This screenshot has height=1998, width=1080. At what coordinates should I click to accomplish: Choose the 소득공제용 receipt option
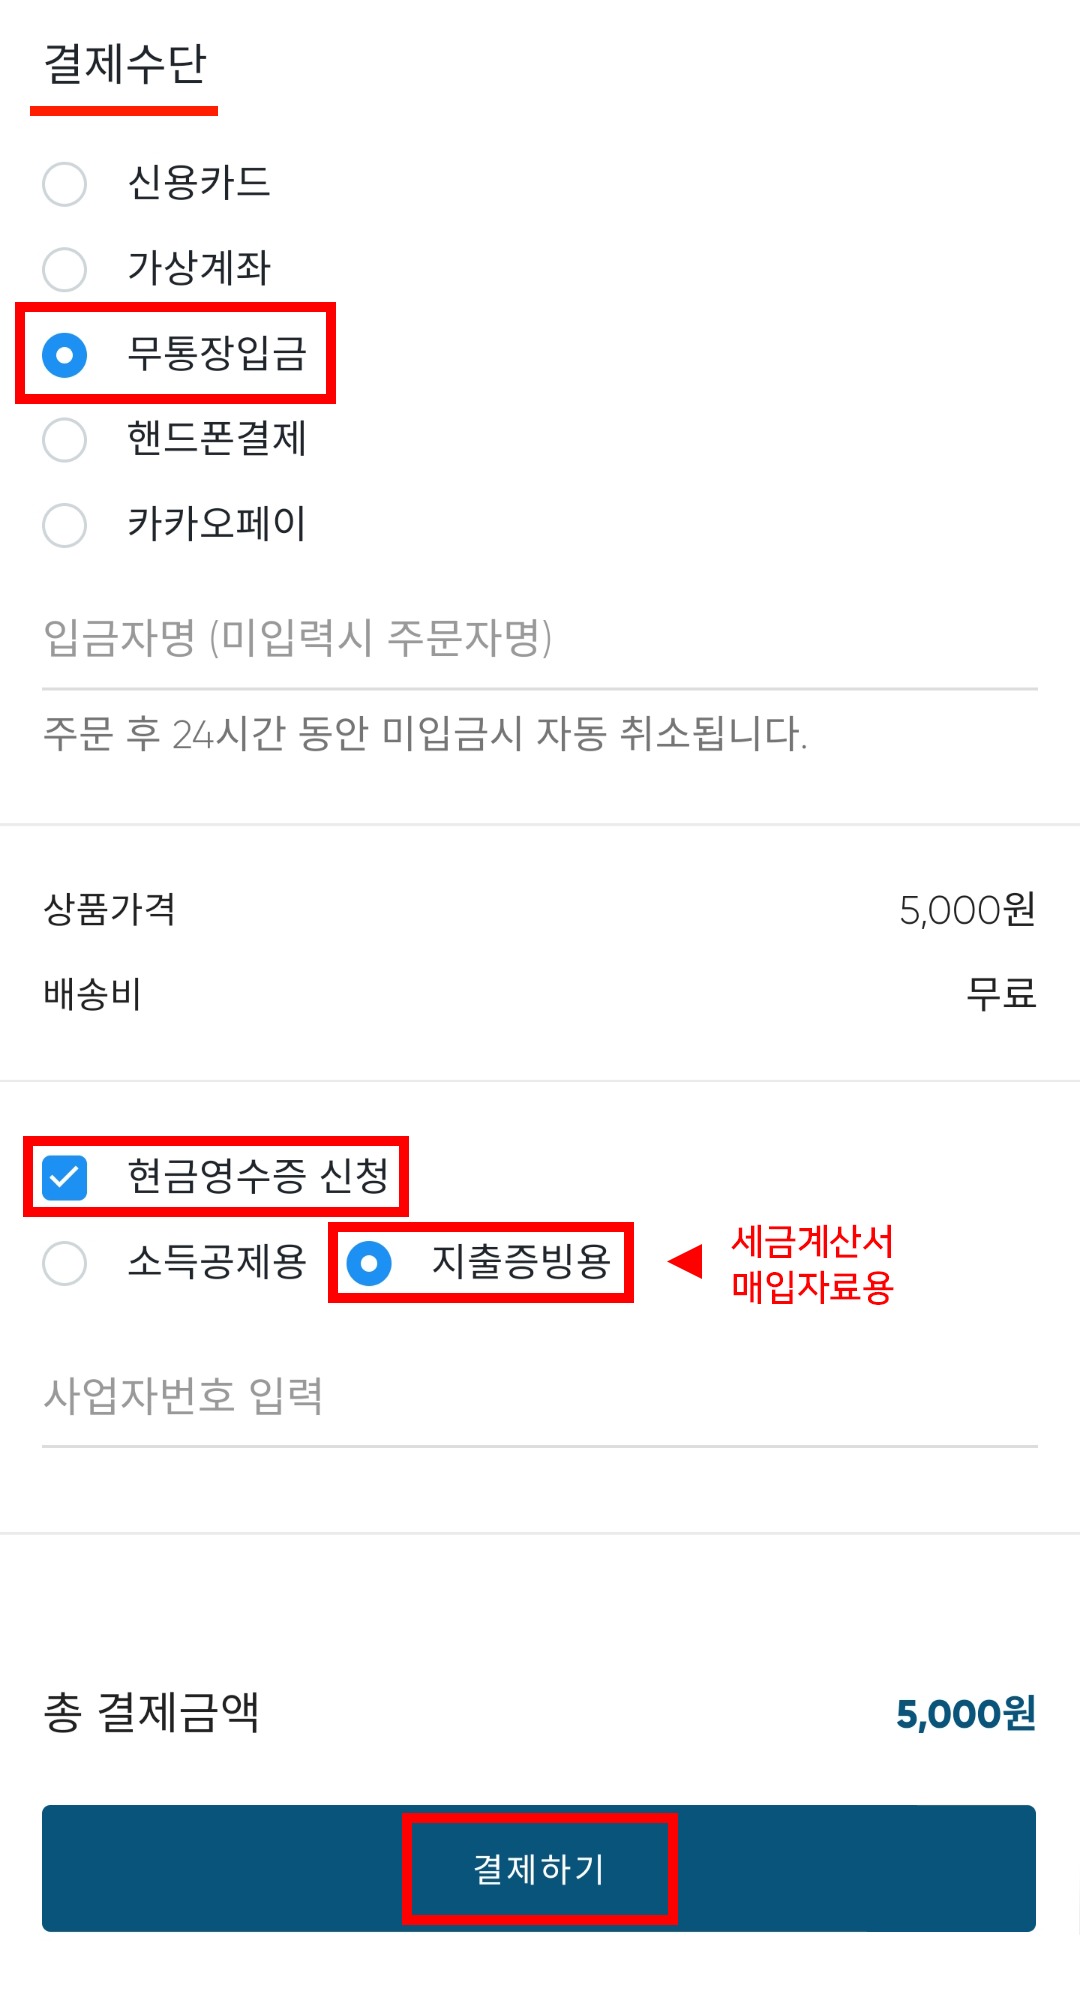65,1263
